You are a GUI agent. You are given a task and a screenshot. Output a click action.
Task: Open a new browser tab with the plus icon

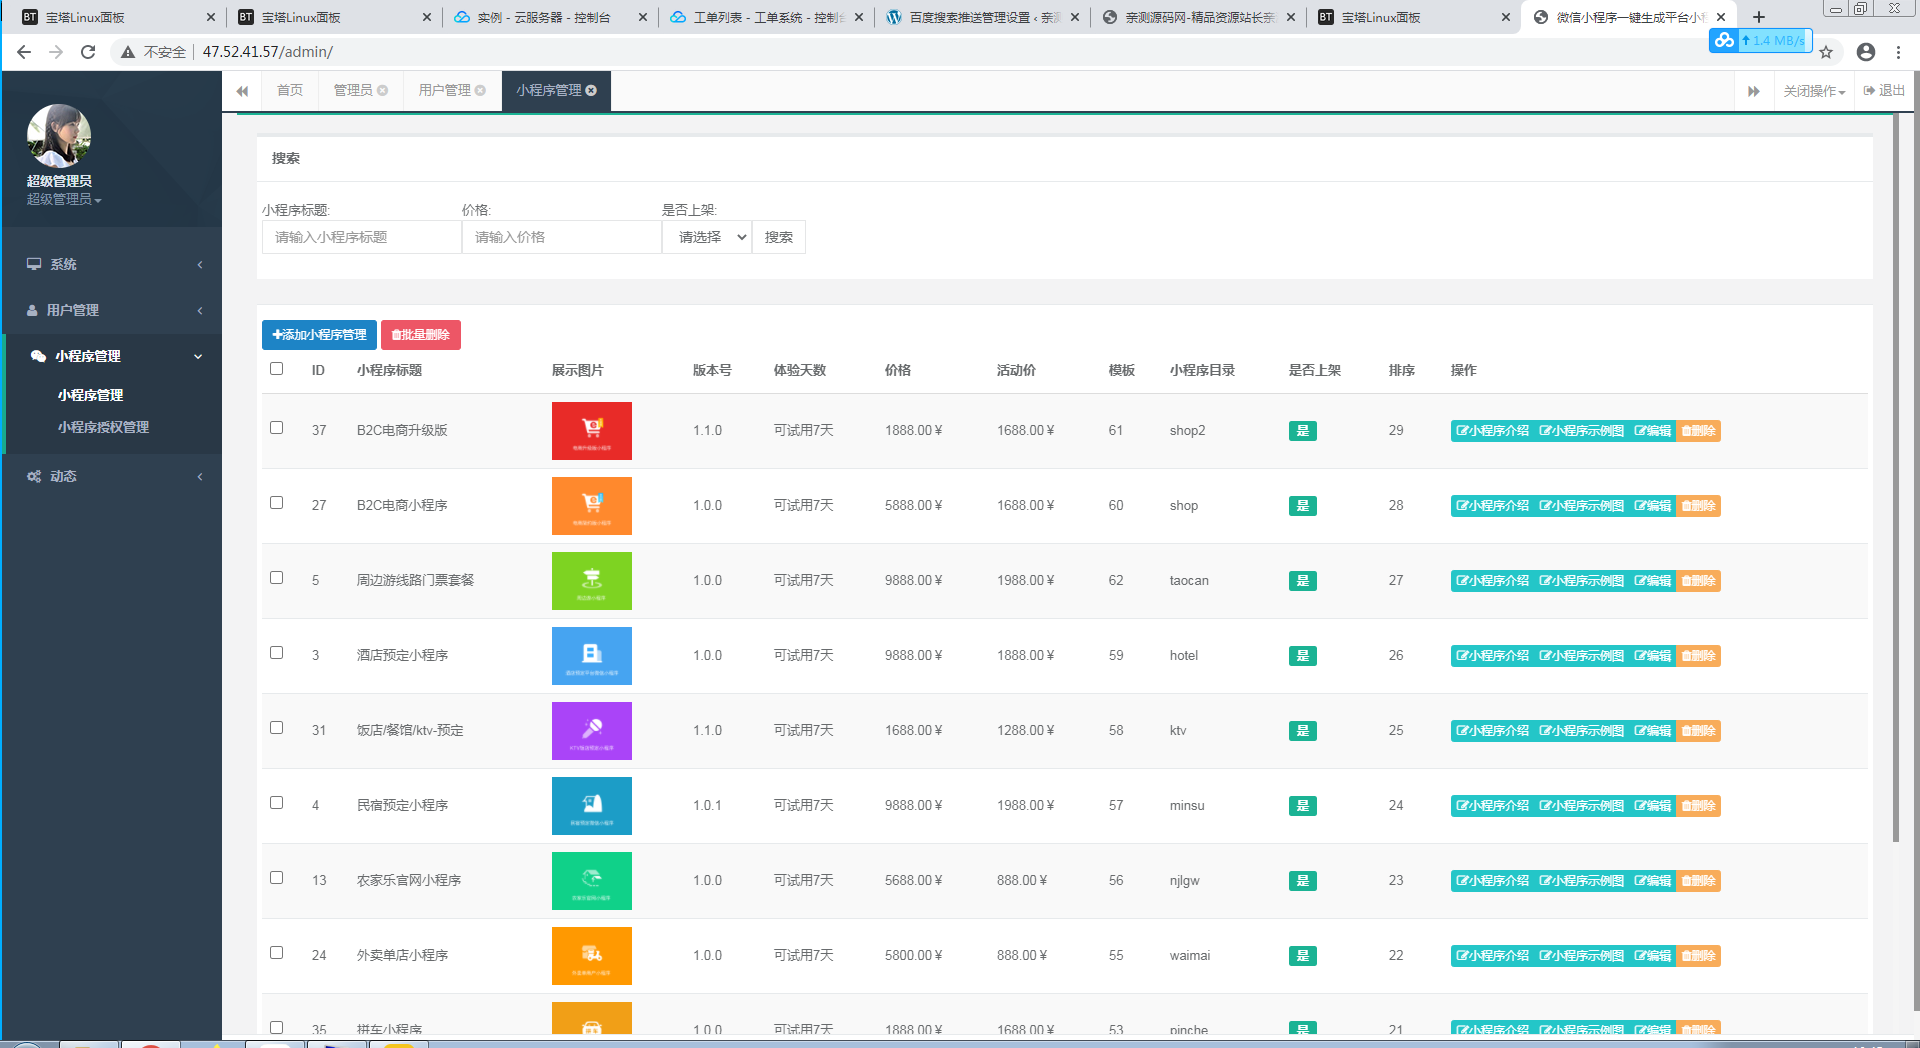click(1759, 17)
